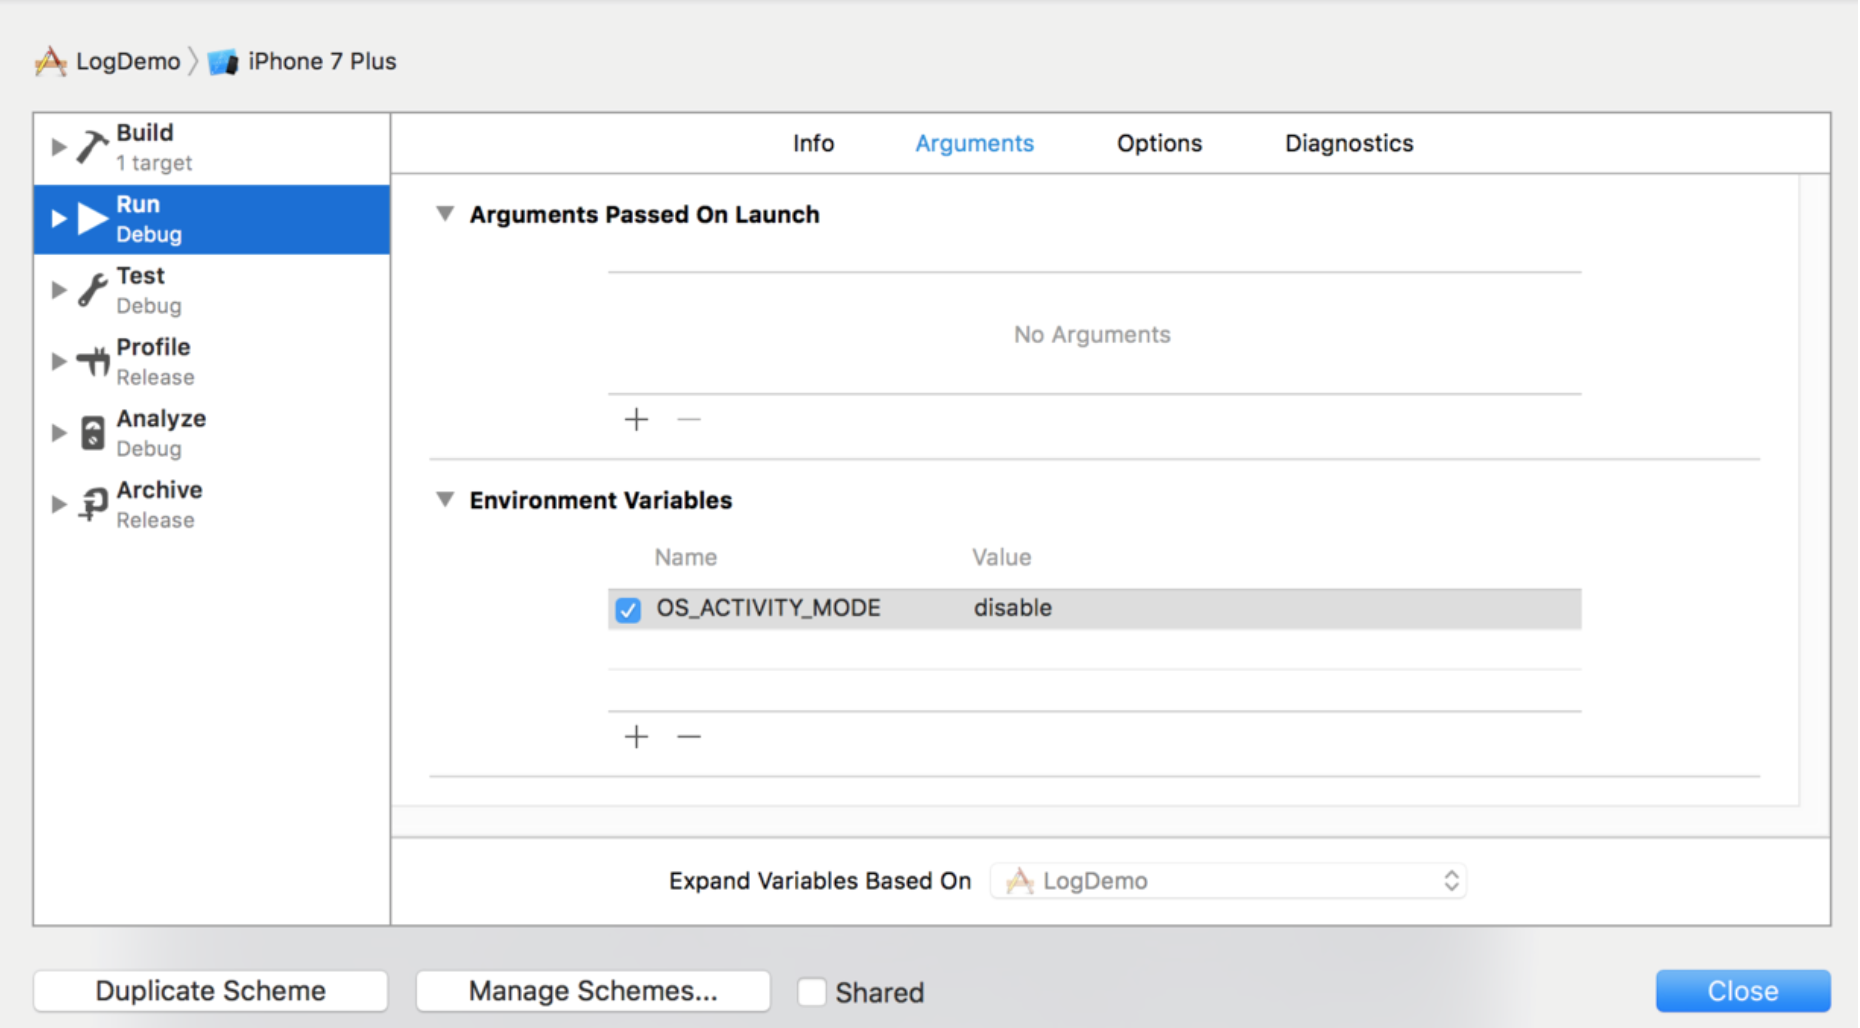Expand the Run action disclosure triangle

pos(59,218)
